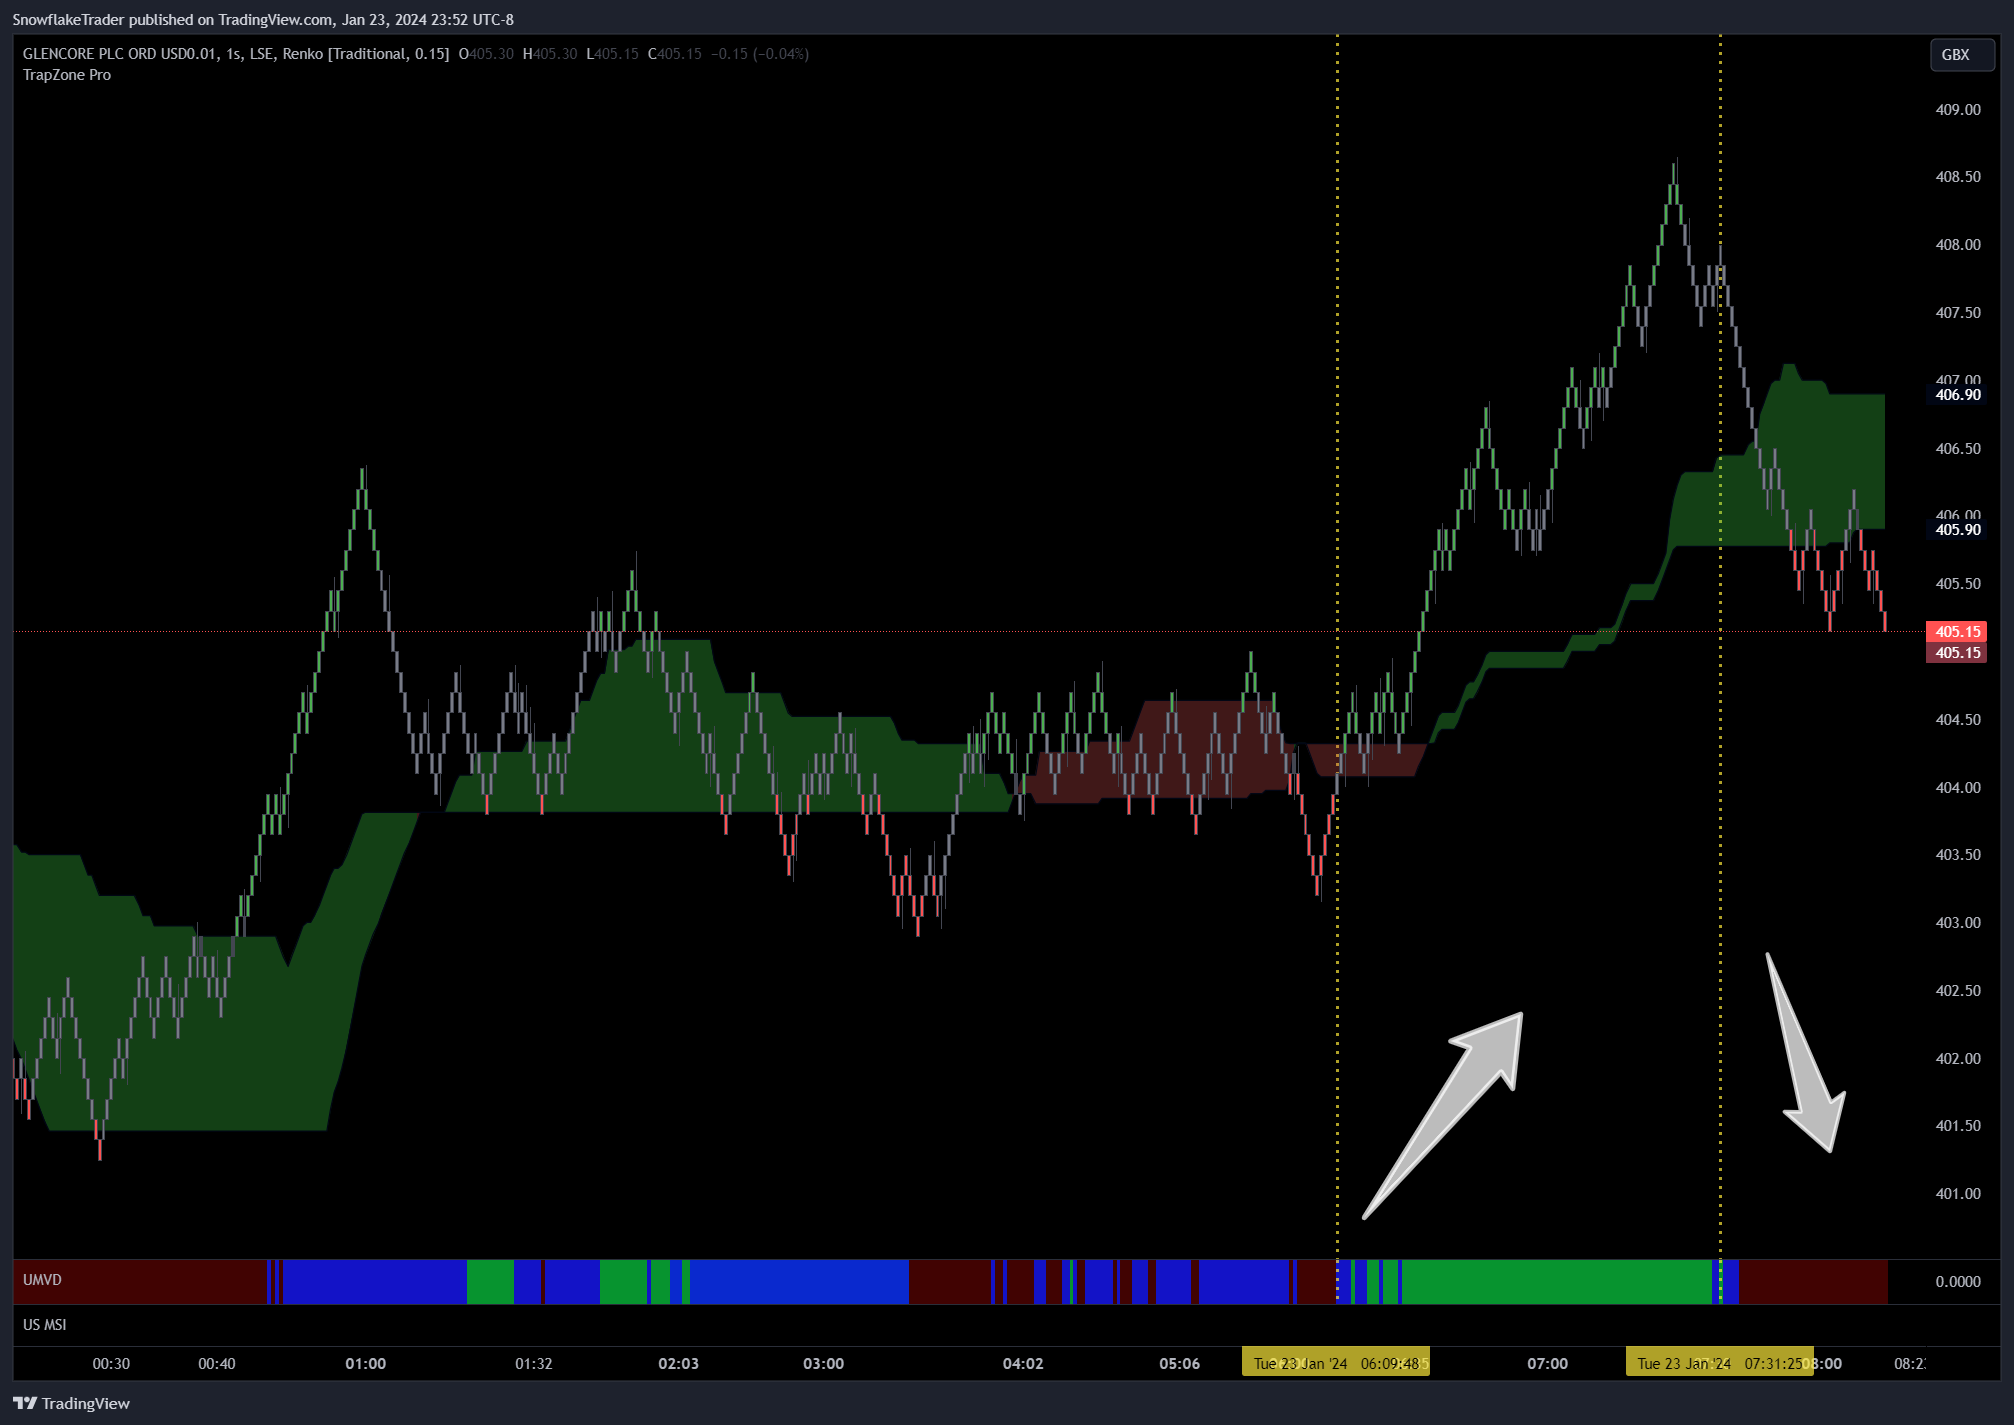The height and width of the screenshot is (1425, 2014).
Task: Click the SnowflakeTrader published header text
Action: (x=263, y=19)
